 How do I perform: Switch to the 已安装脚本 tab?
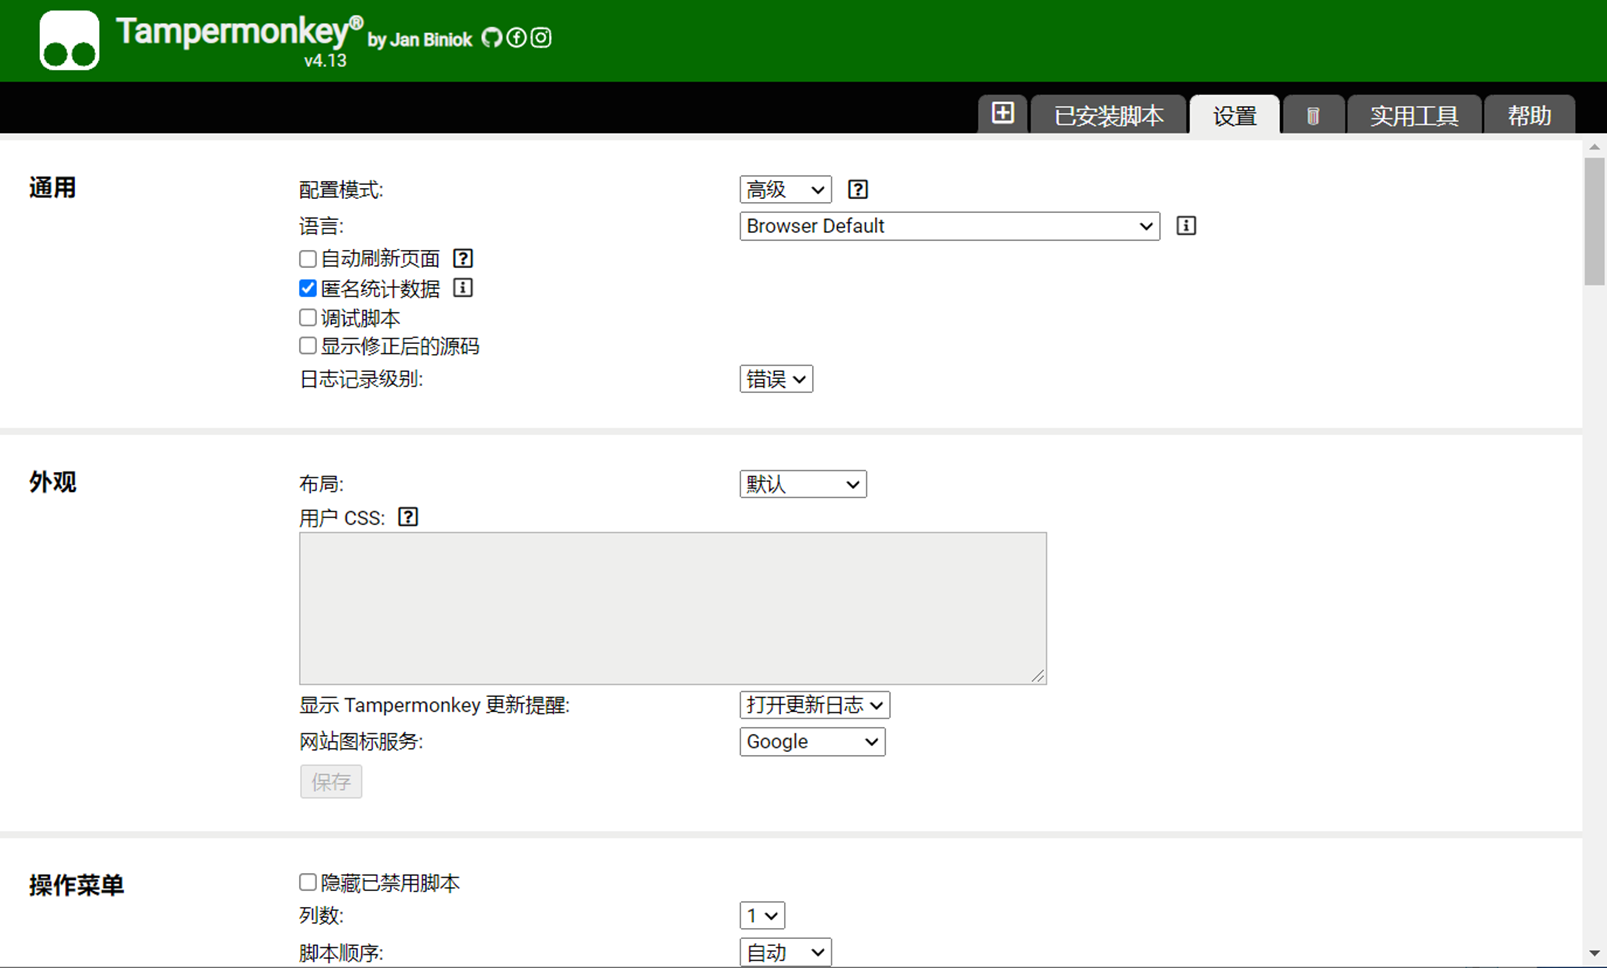point(1108,116)
